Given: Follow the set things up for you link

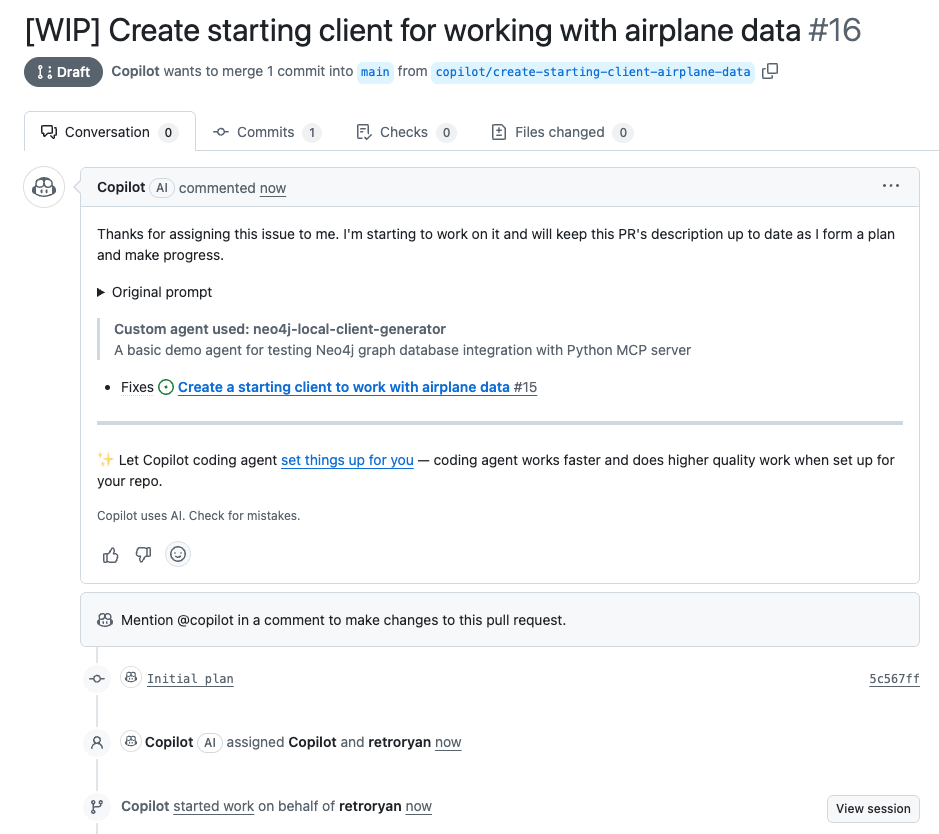Looking at the screenshot, I should pyautogui.click(x=347, y=460).
